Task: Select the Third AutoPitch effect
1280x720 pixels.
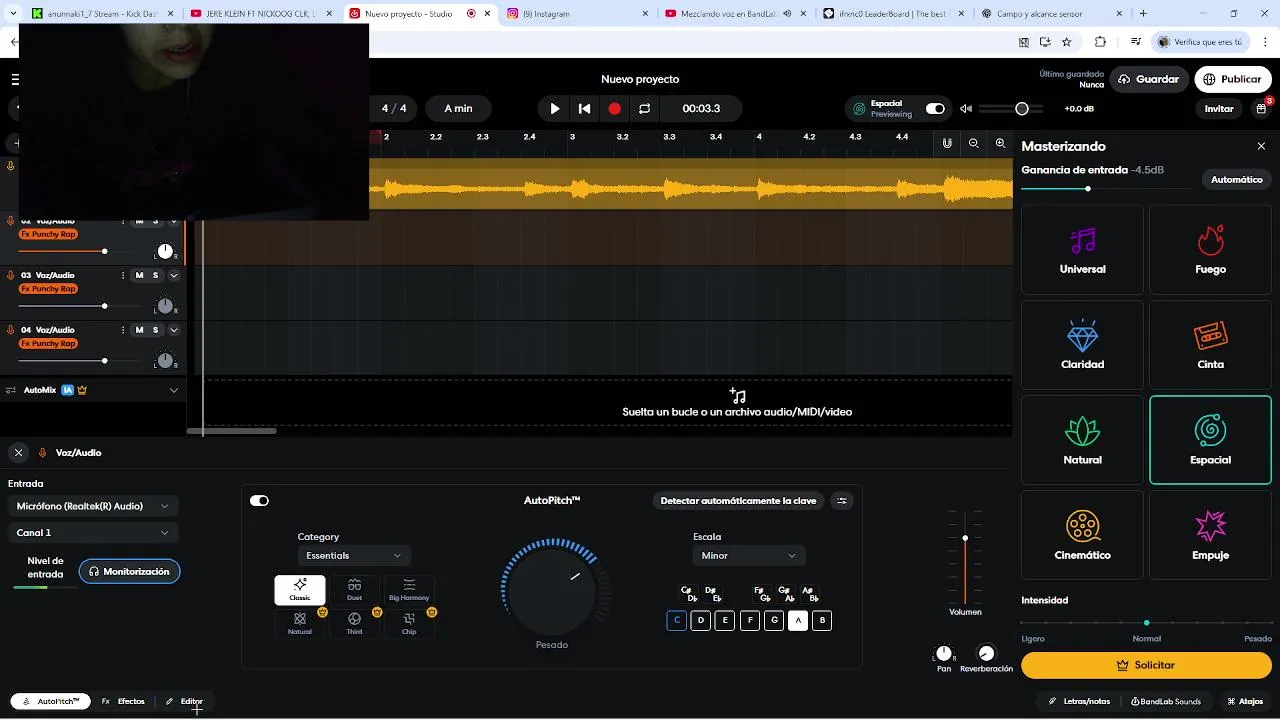Action: [x=354, y=623]
